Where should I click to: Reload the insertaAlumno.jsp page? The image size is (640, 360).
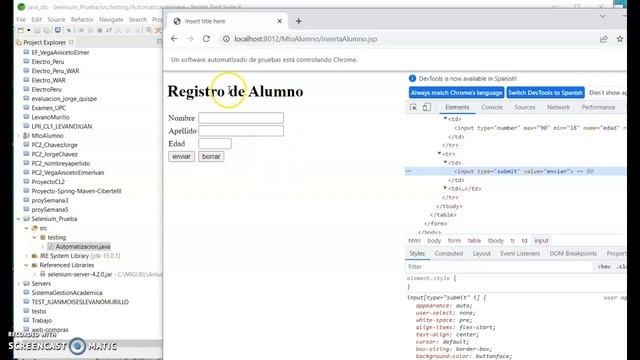coord(206,39)
